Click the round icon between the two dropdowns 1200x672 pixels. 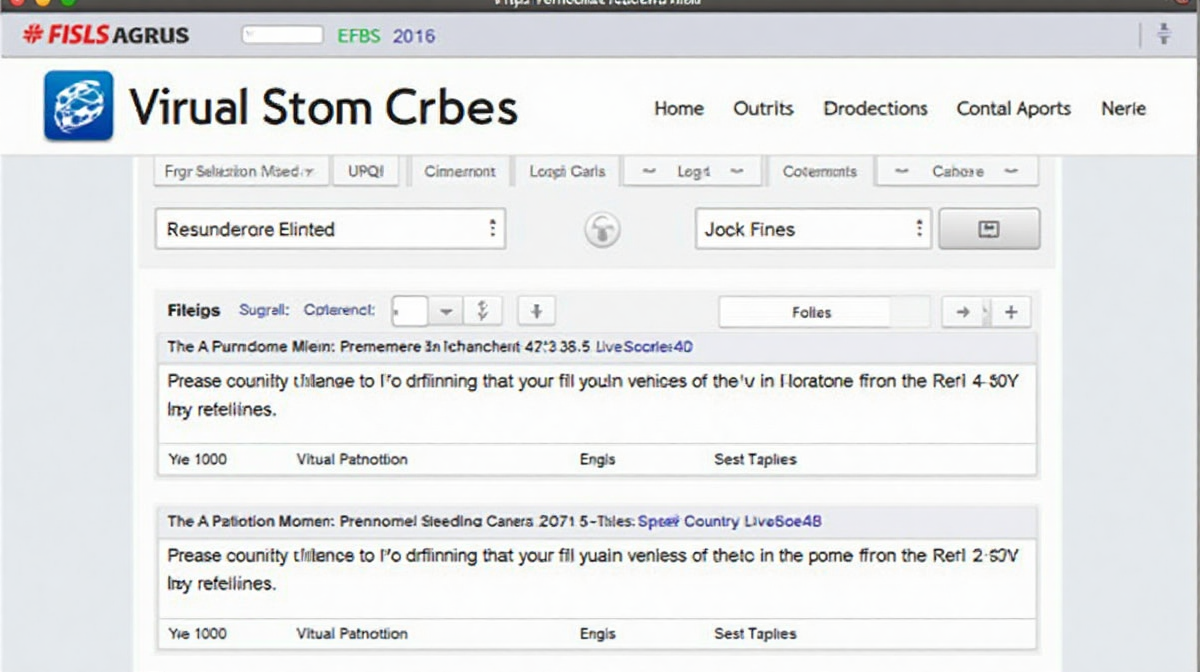[602, 229]
